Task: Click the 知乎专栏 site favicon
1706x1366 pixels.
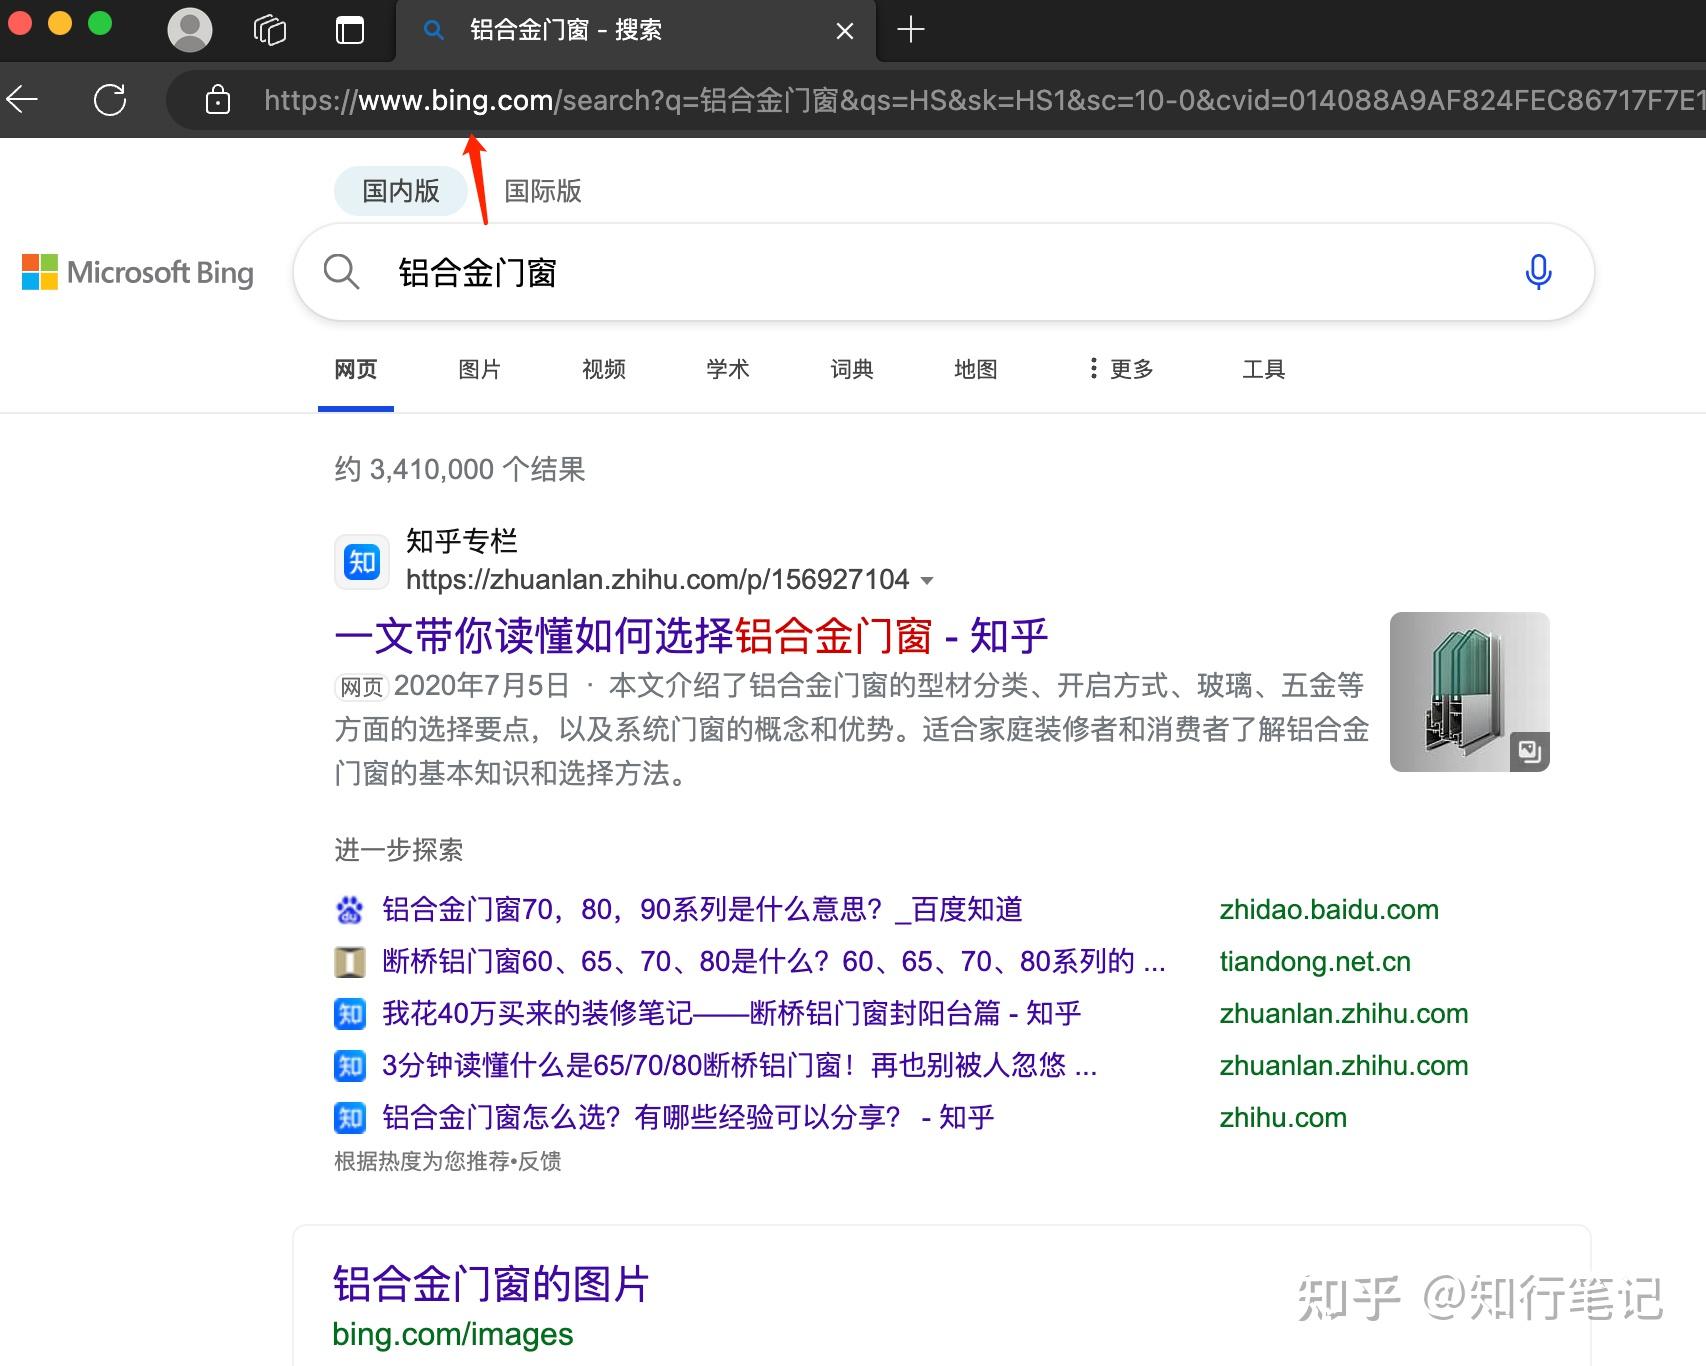Action: tap(361, 562)
